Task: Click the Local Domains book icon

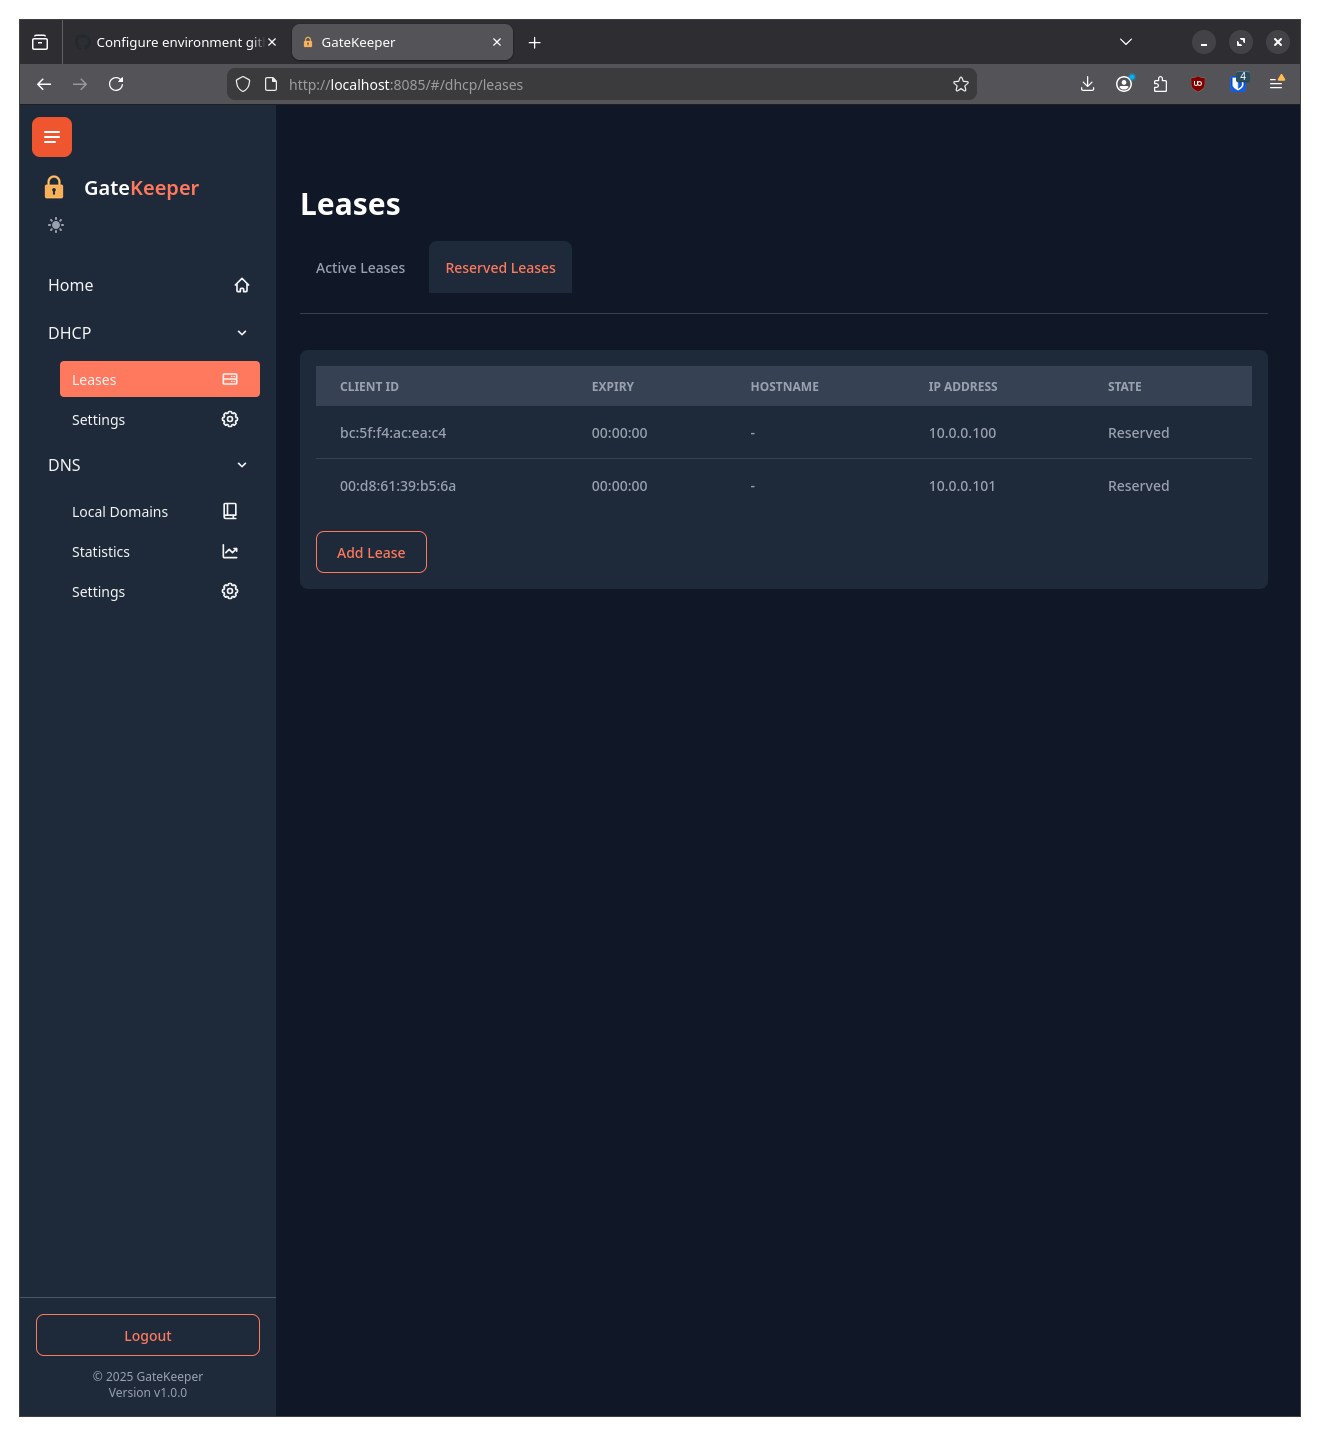Action: [229, 511]
